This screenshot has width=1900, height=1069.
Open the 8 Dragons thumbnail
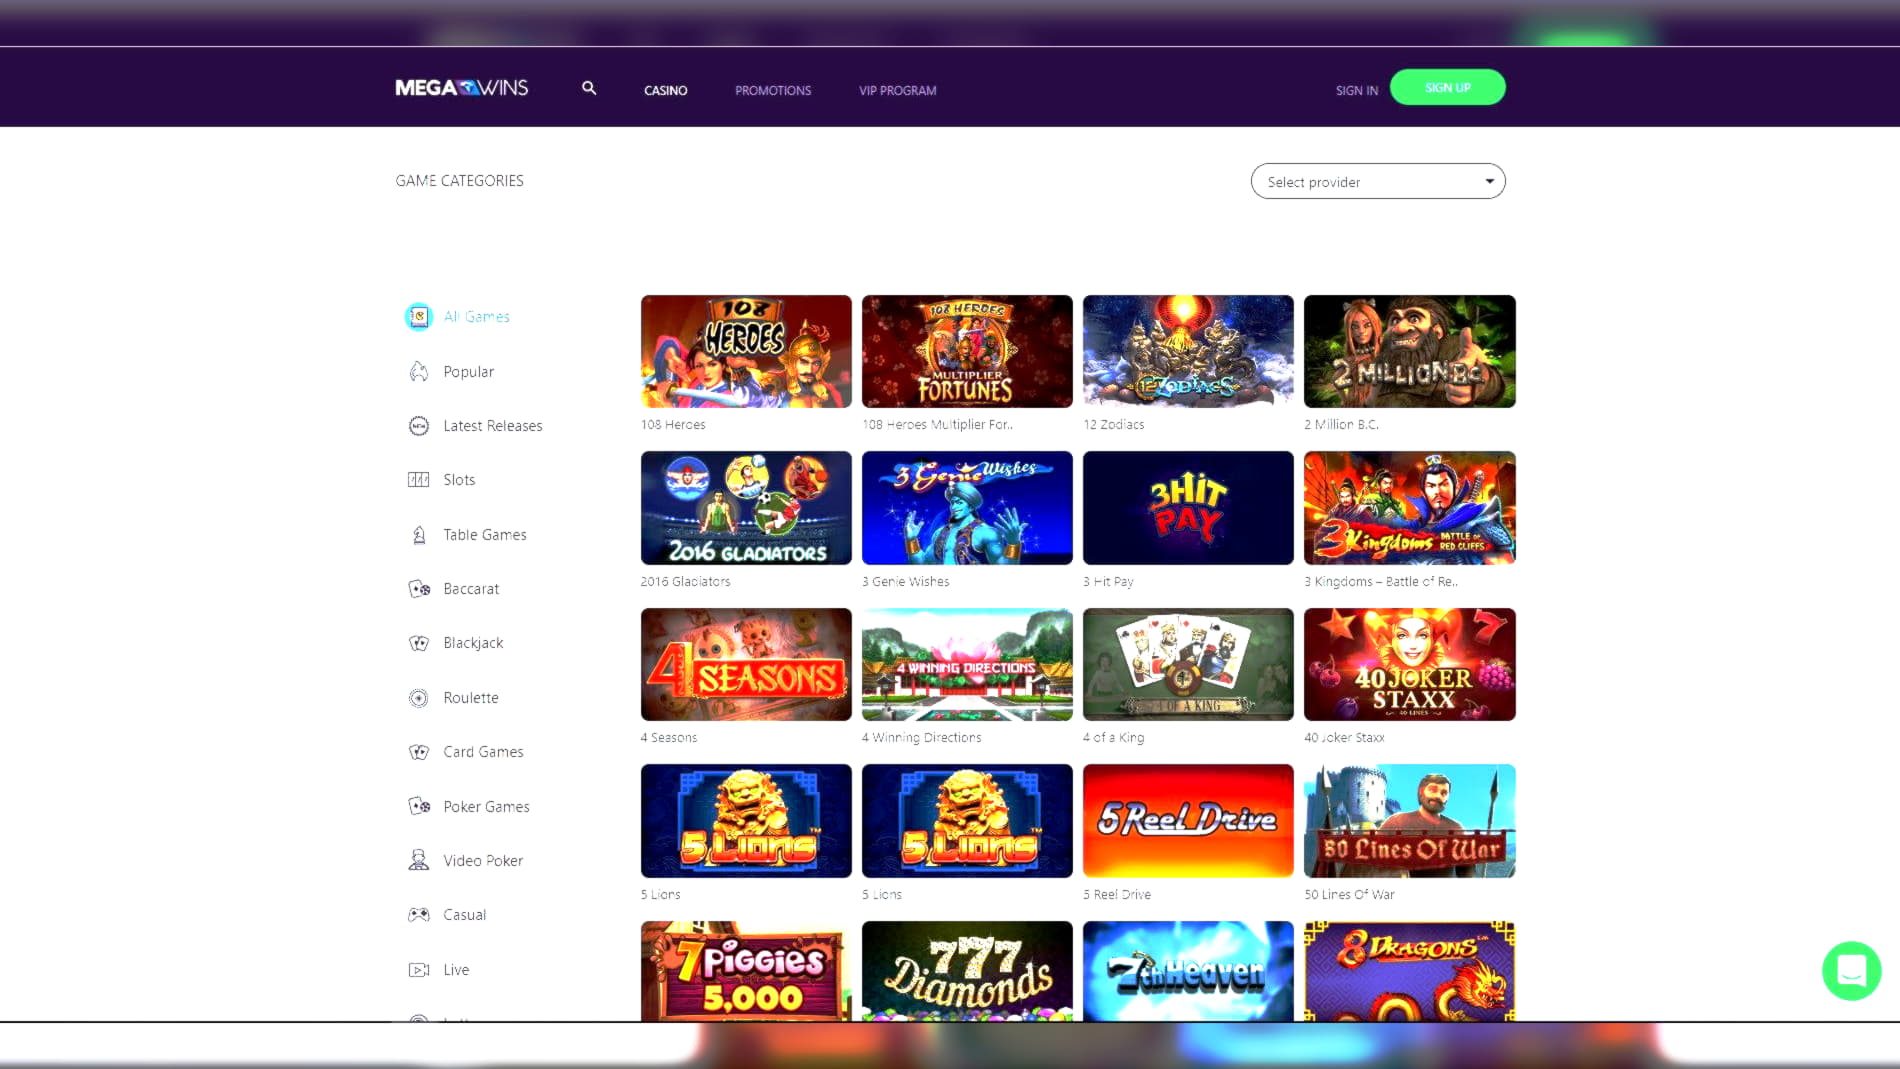tap(1409, 971)
